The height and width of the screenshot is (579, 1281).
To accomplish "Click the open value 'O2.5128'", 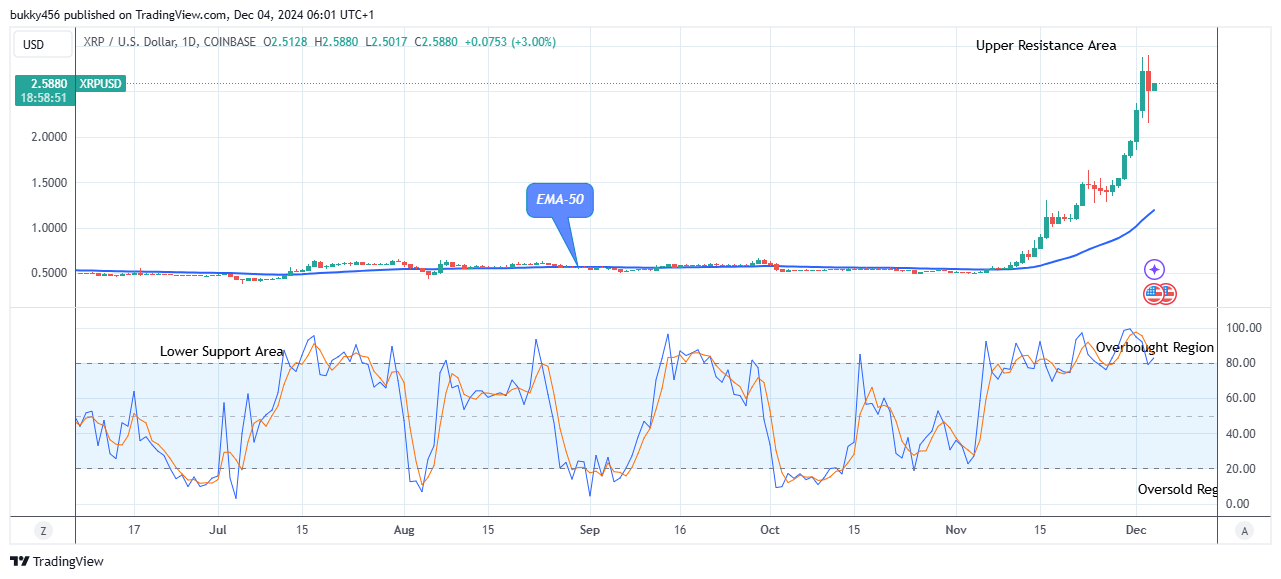I will [x=286, y=42].
